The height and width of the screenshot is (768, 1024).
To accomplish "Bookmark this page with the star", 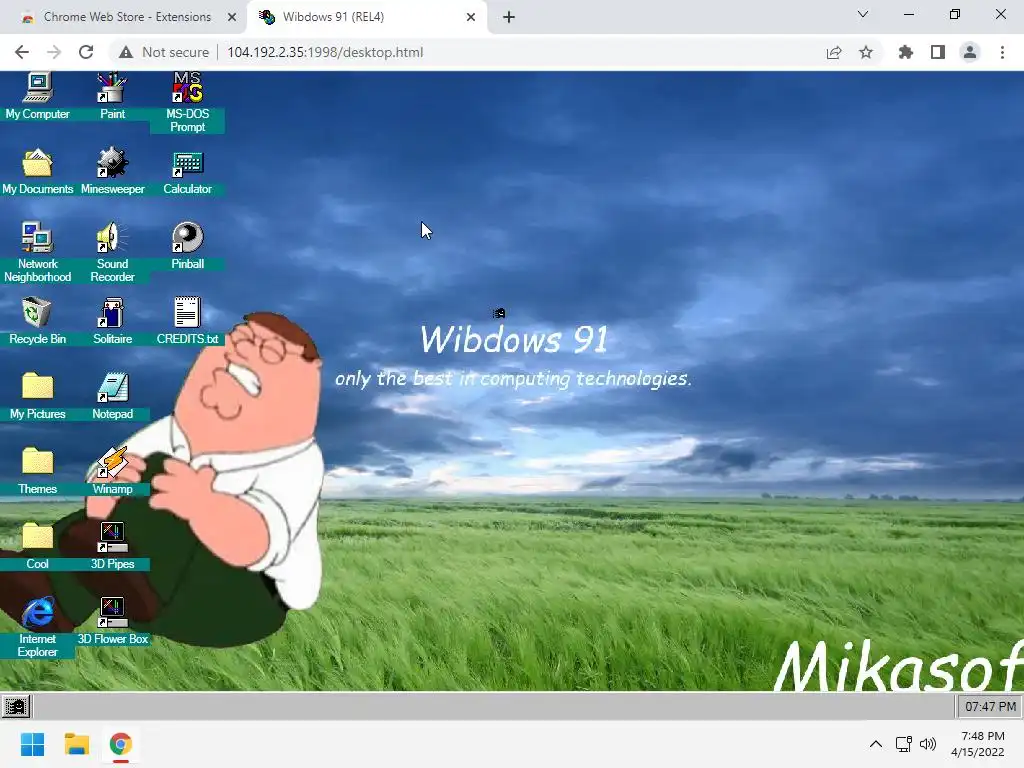I will coord(866,52).
